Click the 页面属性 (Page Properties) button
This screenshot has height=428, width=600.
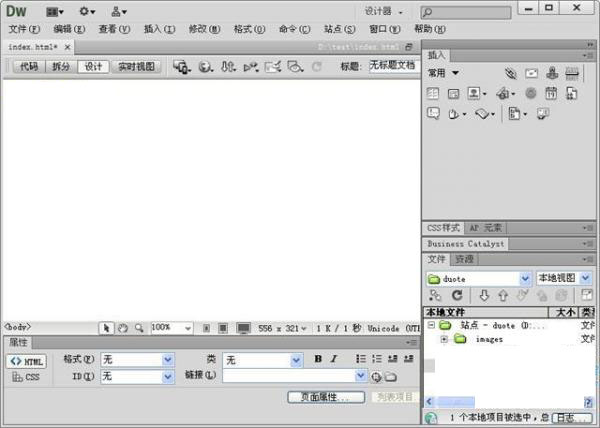point(326,397)
